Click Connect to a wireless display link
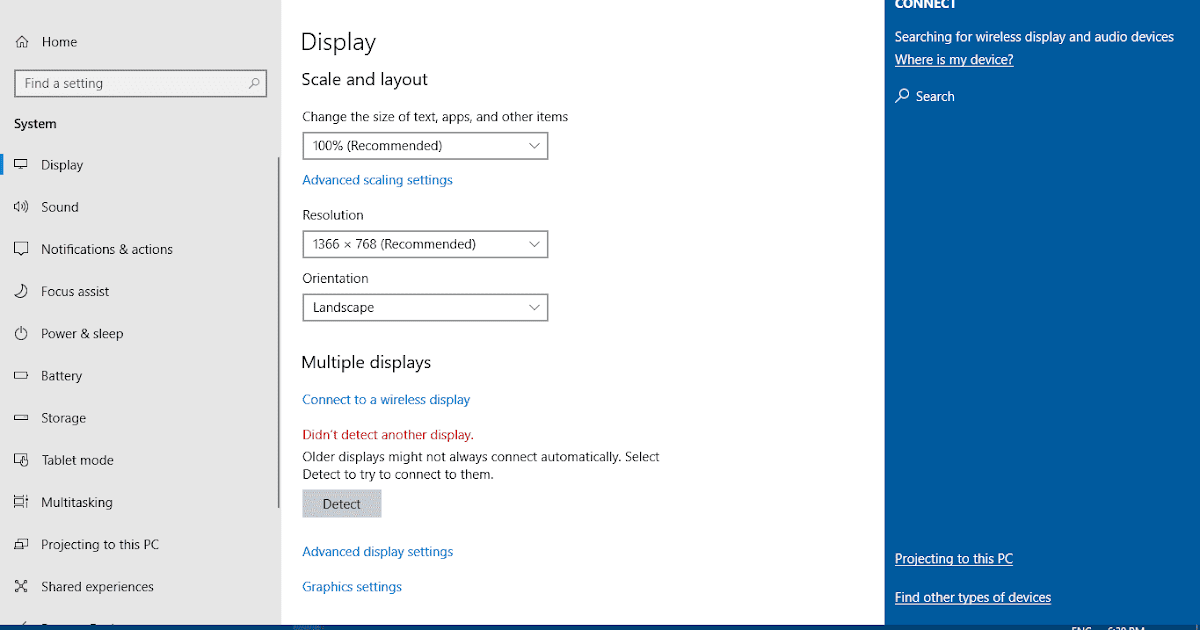Screen dimensions: 1200x630 [x=386, y=399]
